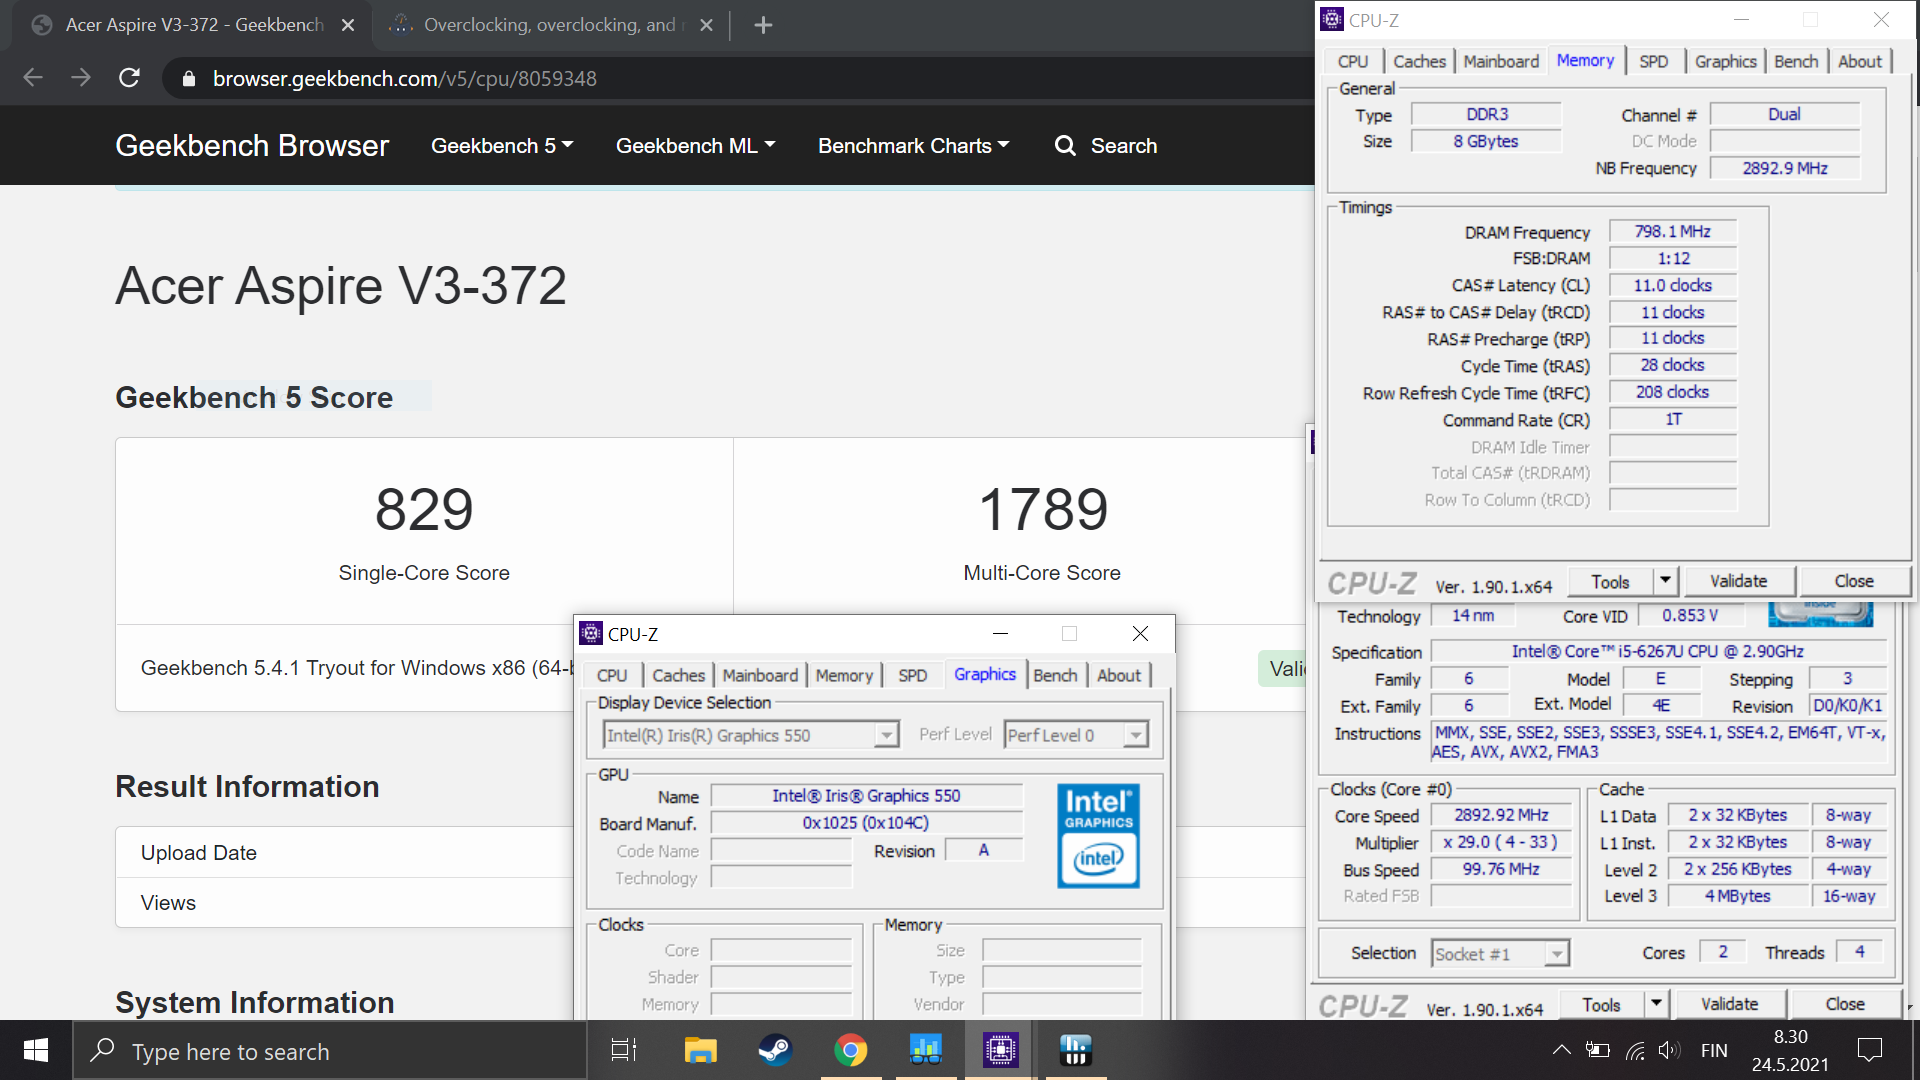
Task: Open Tools dropdown arrow in Memory window
Action: [1665, 581]
